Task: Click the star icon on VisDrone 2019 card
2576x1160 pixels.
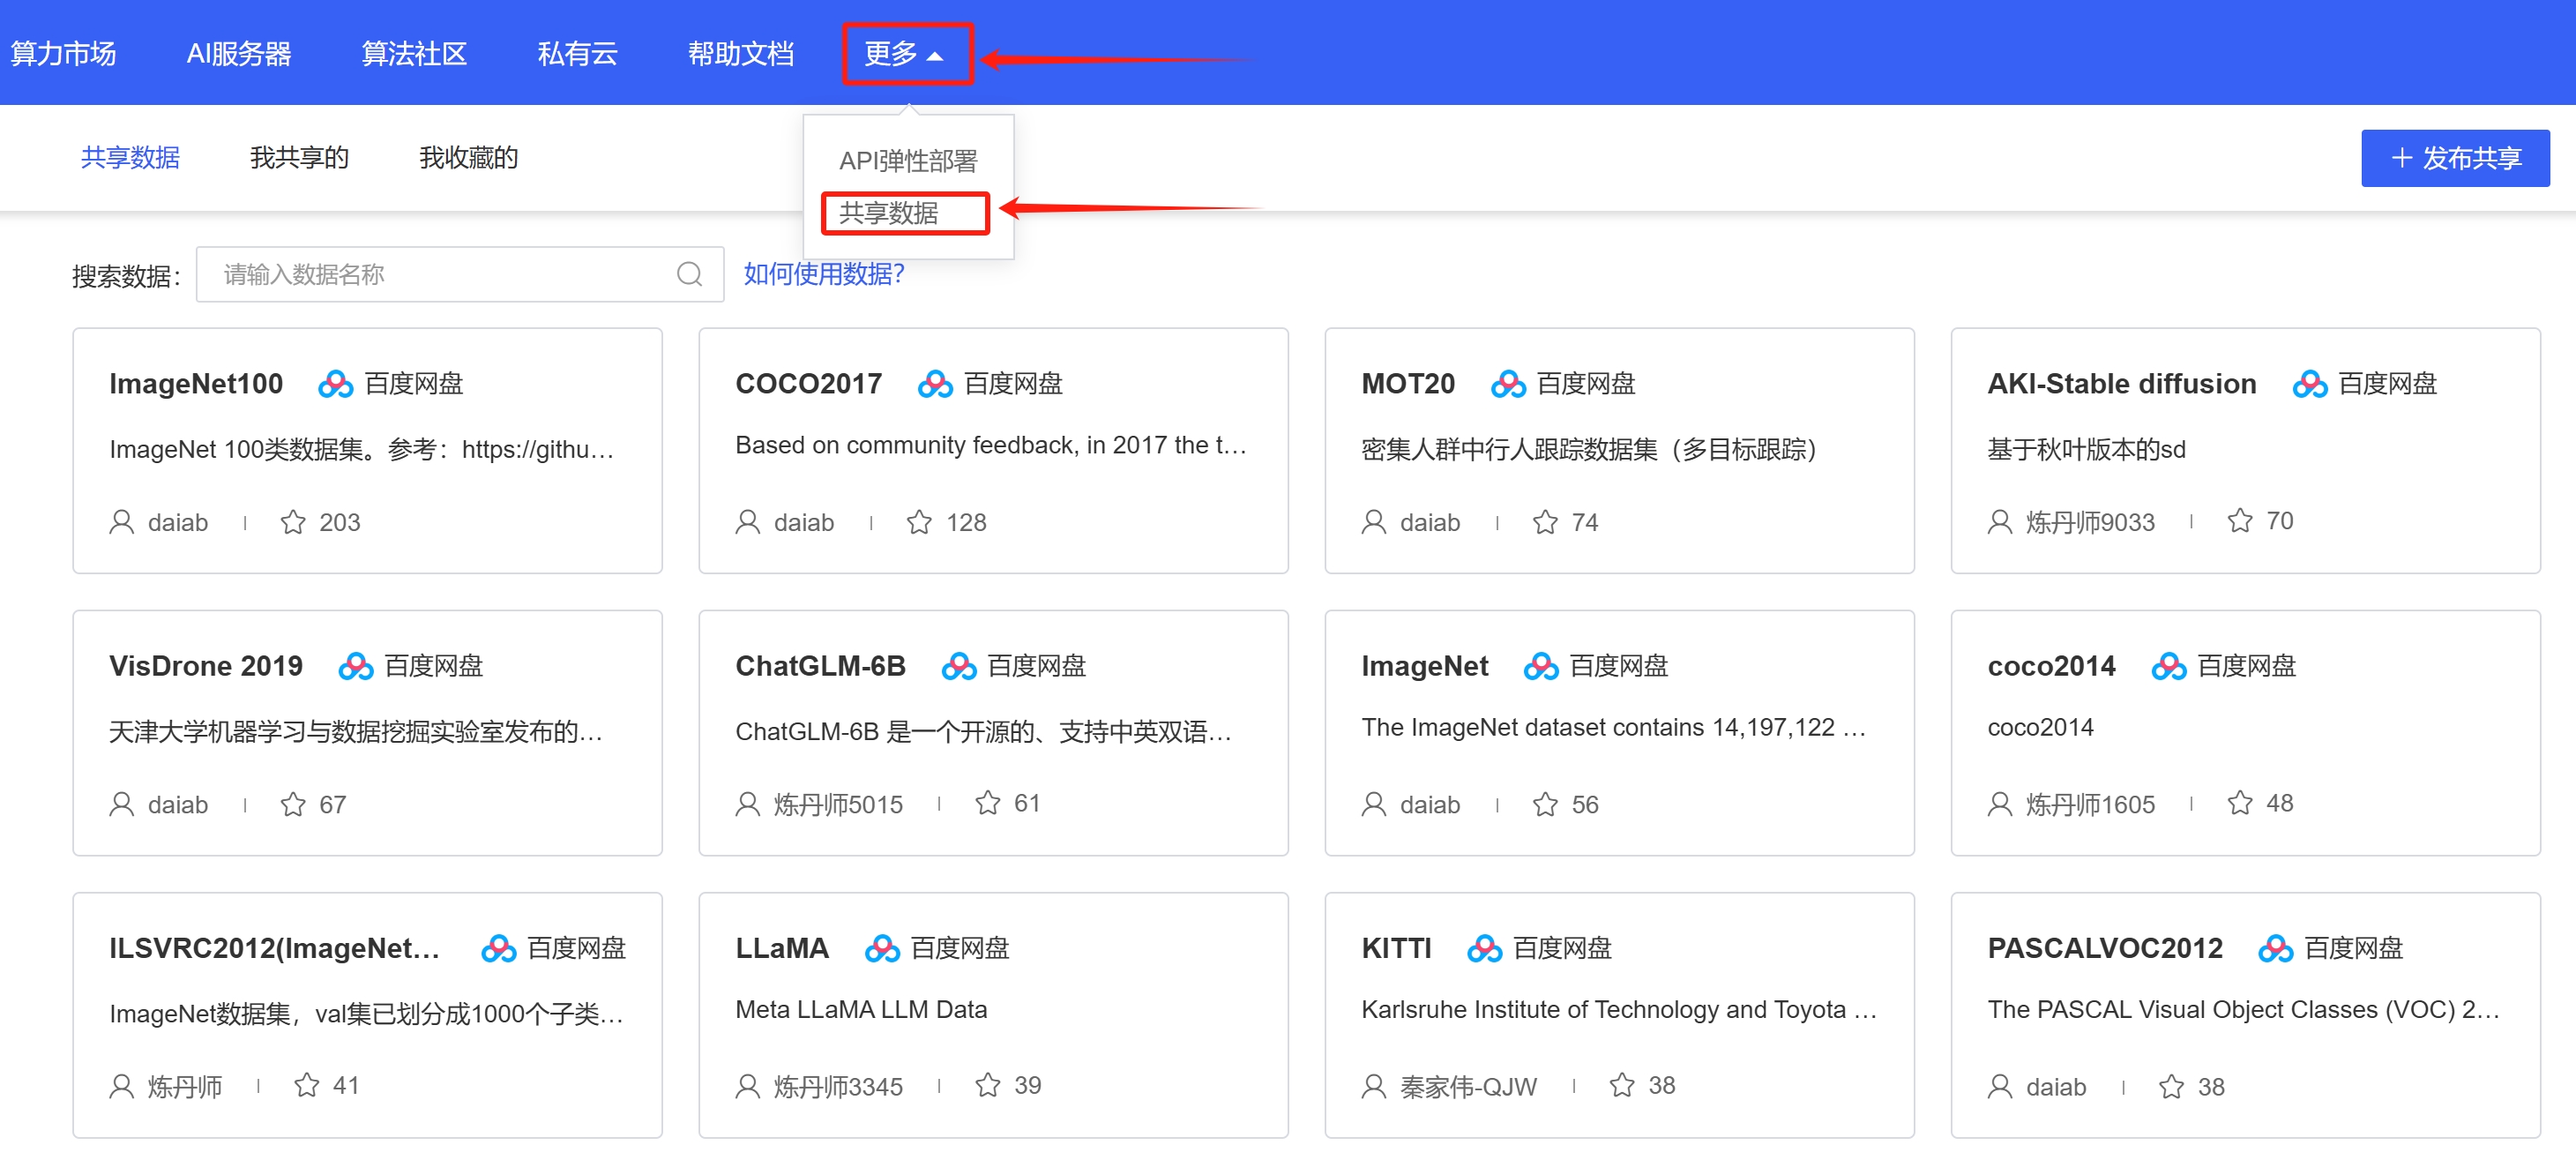Action: click(x=293, y=804)
